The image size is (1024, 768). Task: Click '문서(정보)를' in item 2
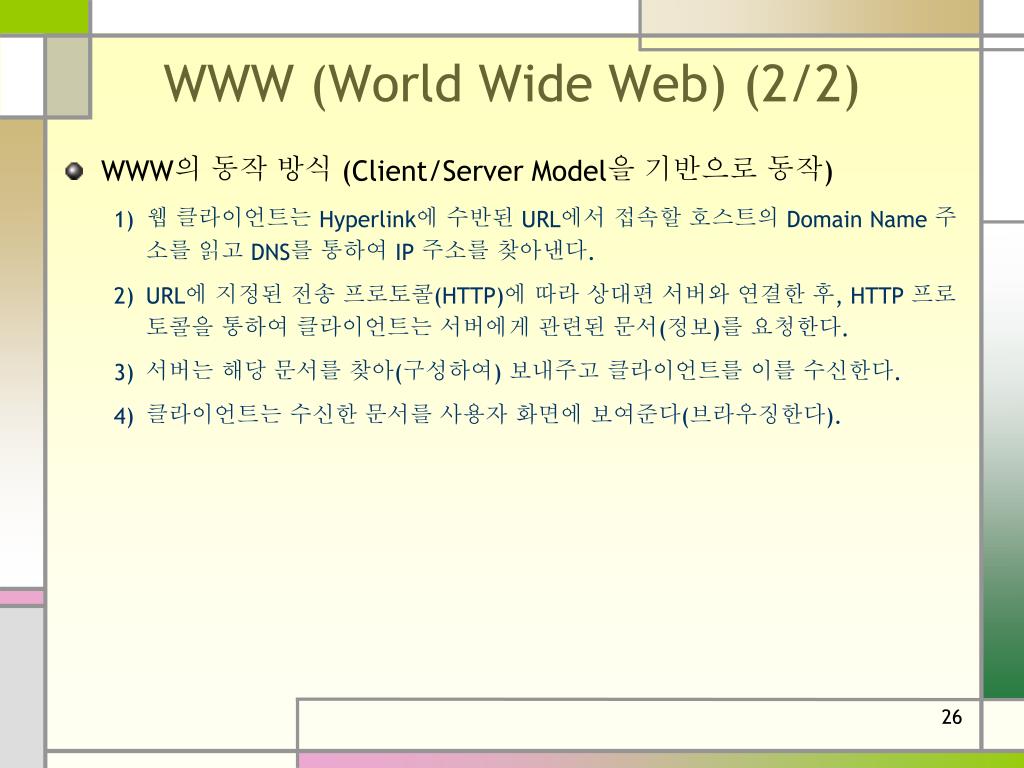tap(677, 327)
